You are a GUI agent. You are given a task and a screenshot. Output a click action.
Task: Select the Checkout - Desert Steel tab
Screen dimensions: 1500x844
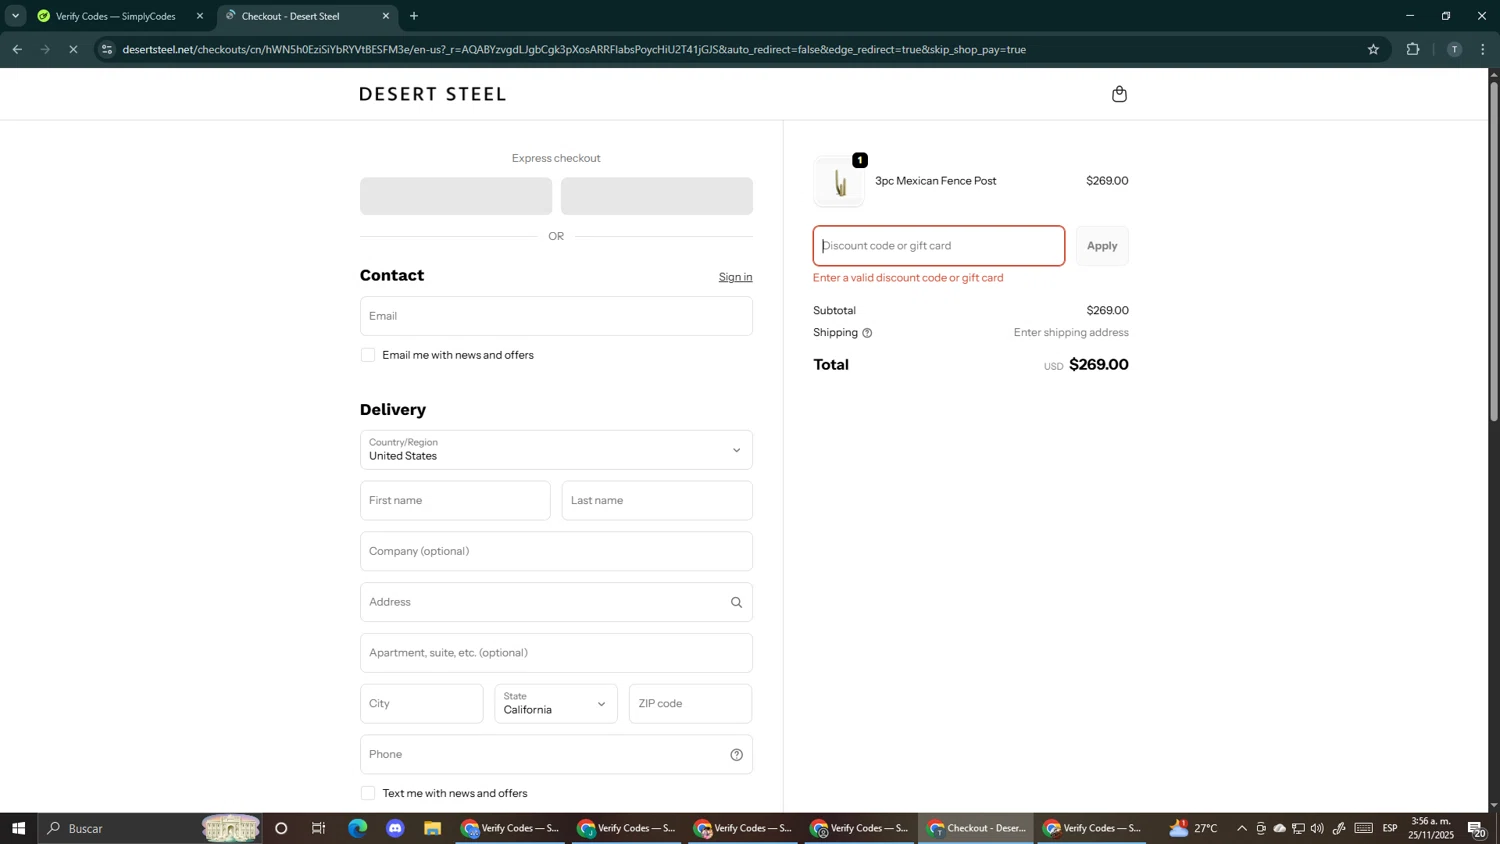click(x=306, y=16)
